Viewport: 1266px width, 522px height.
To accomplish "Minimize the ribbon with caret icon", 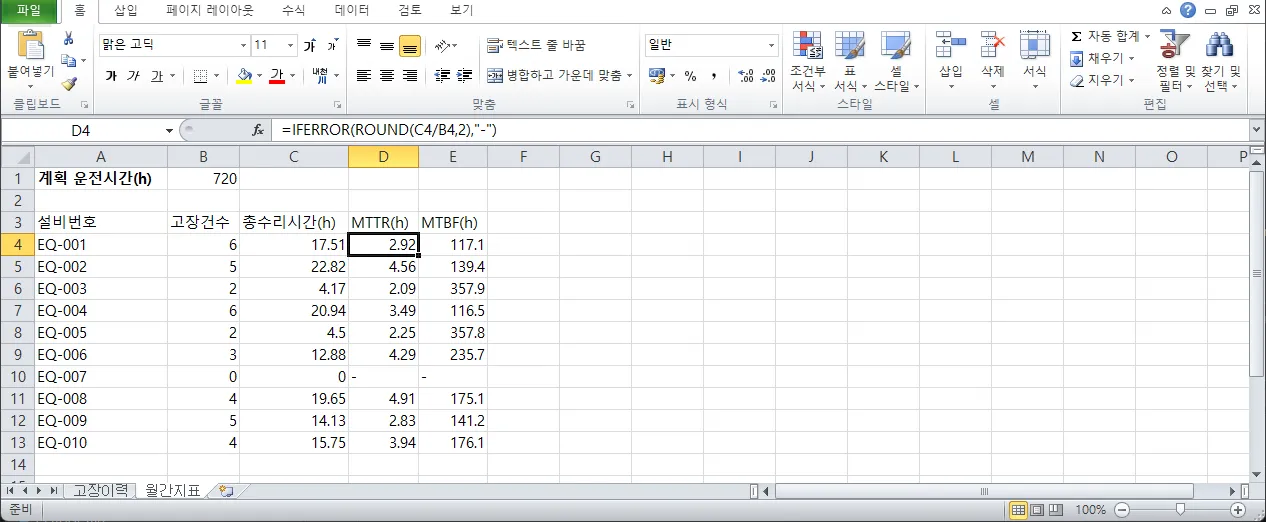I will [x=1166, y=10].
